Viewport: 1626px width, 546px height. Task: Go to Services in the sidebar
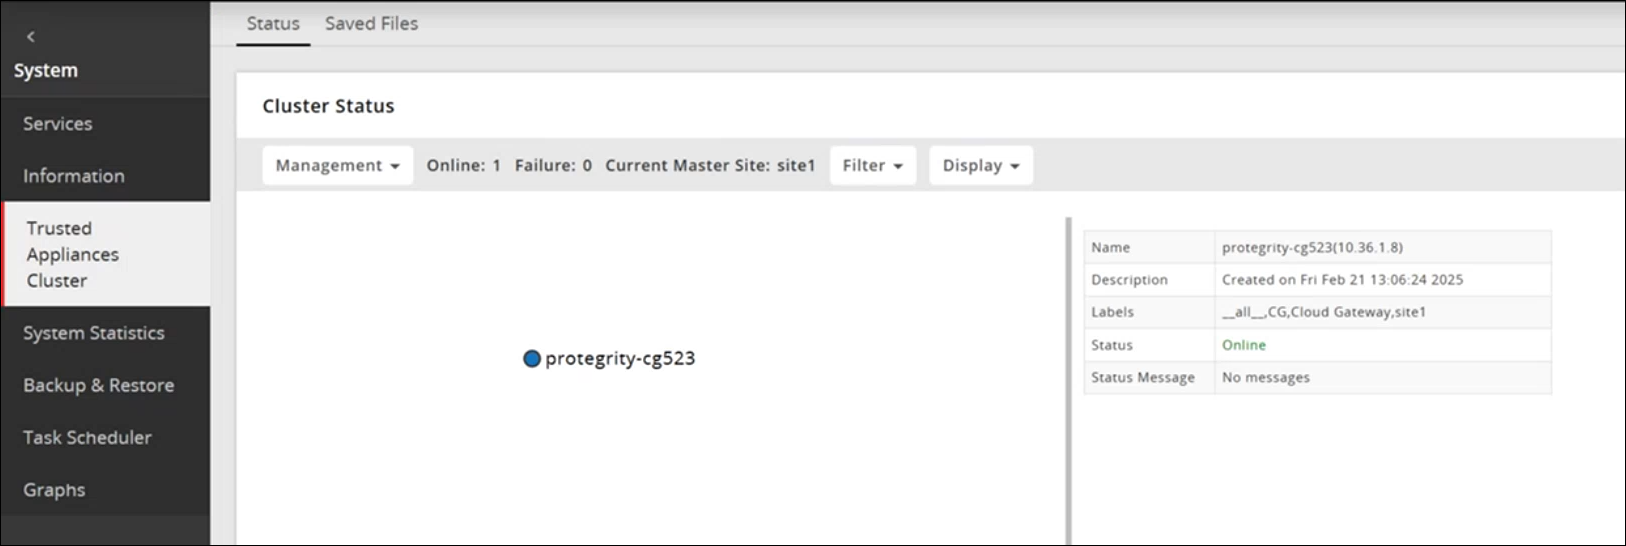(x=58, y=124)
